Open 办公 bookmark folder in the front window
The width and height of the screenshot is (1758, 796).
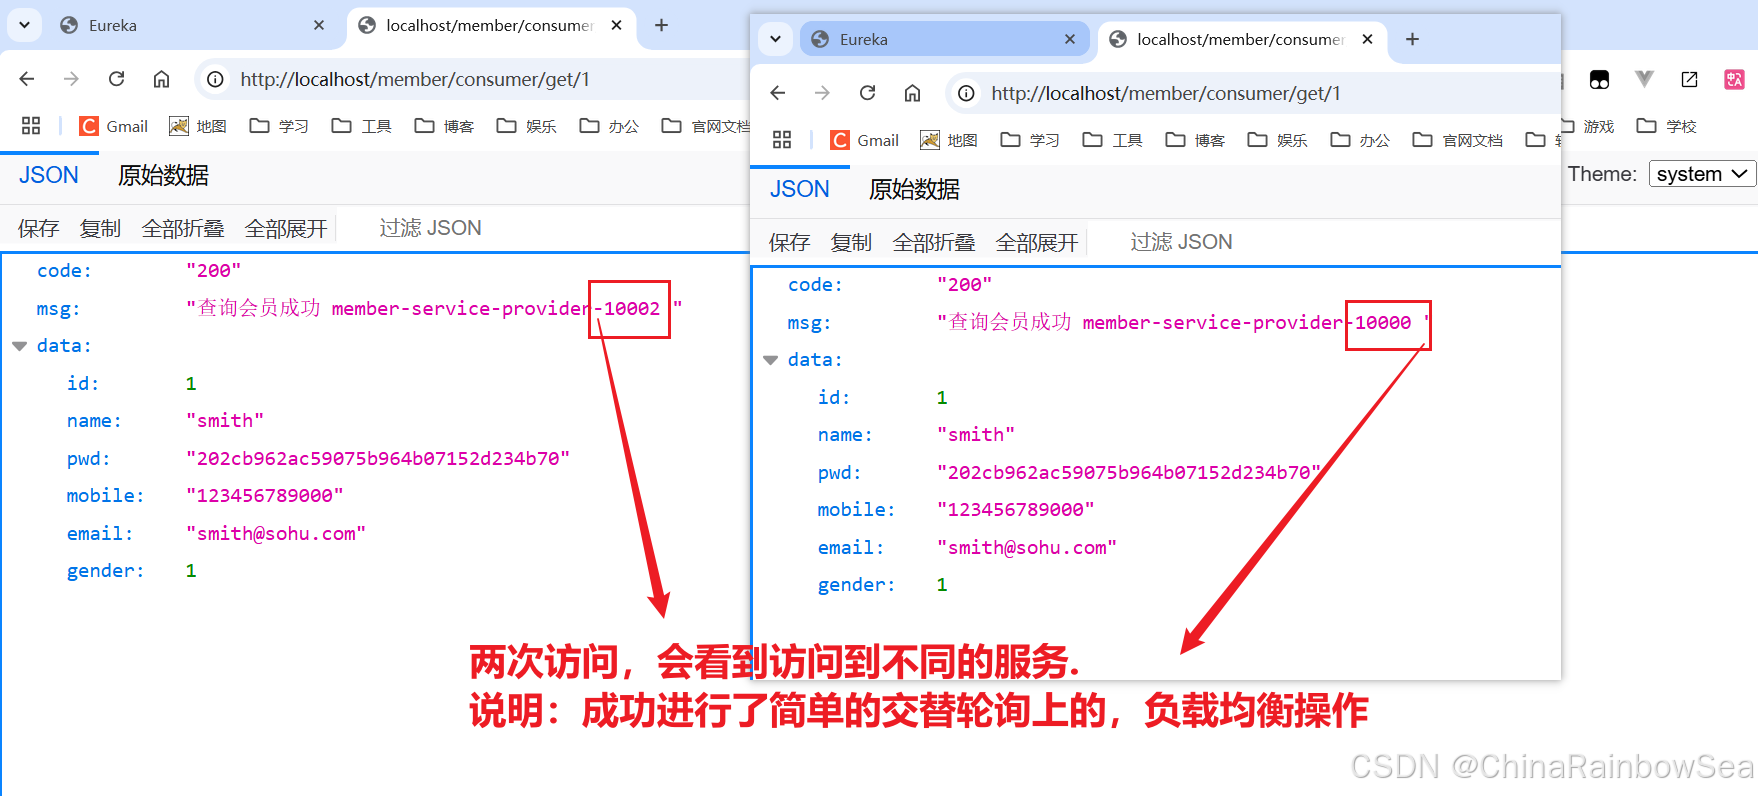(1361, 140)
